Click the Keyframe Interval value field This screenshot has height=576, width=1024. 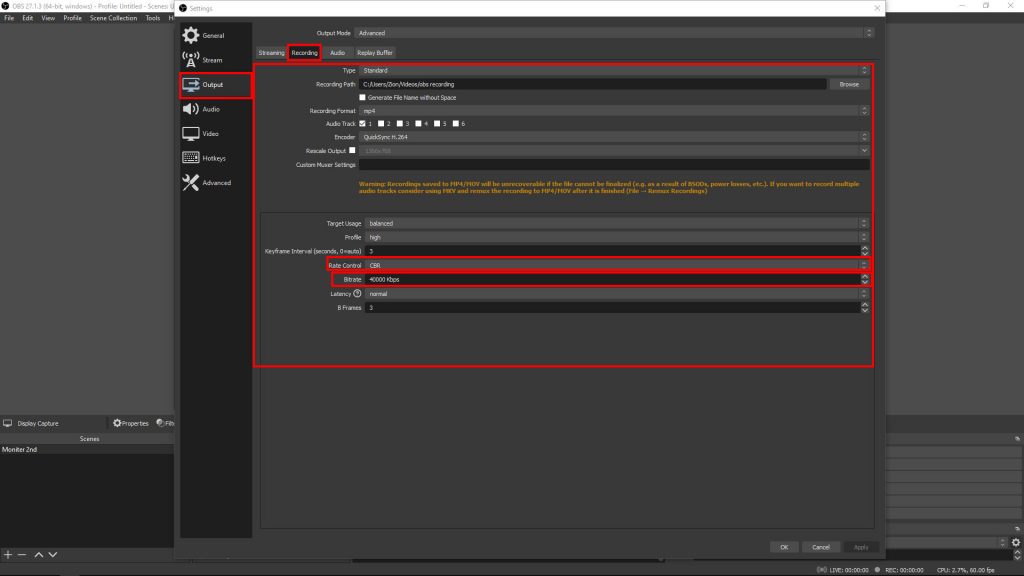click(x=613, y=251)
